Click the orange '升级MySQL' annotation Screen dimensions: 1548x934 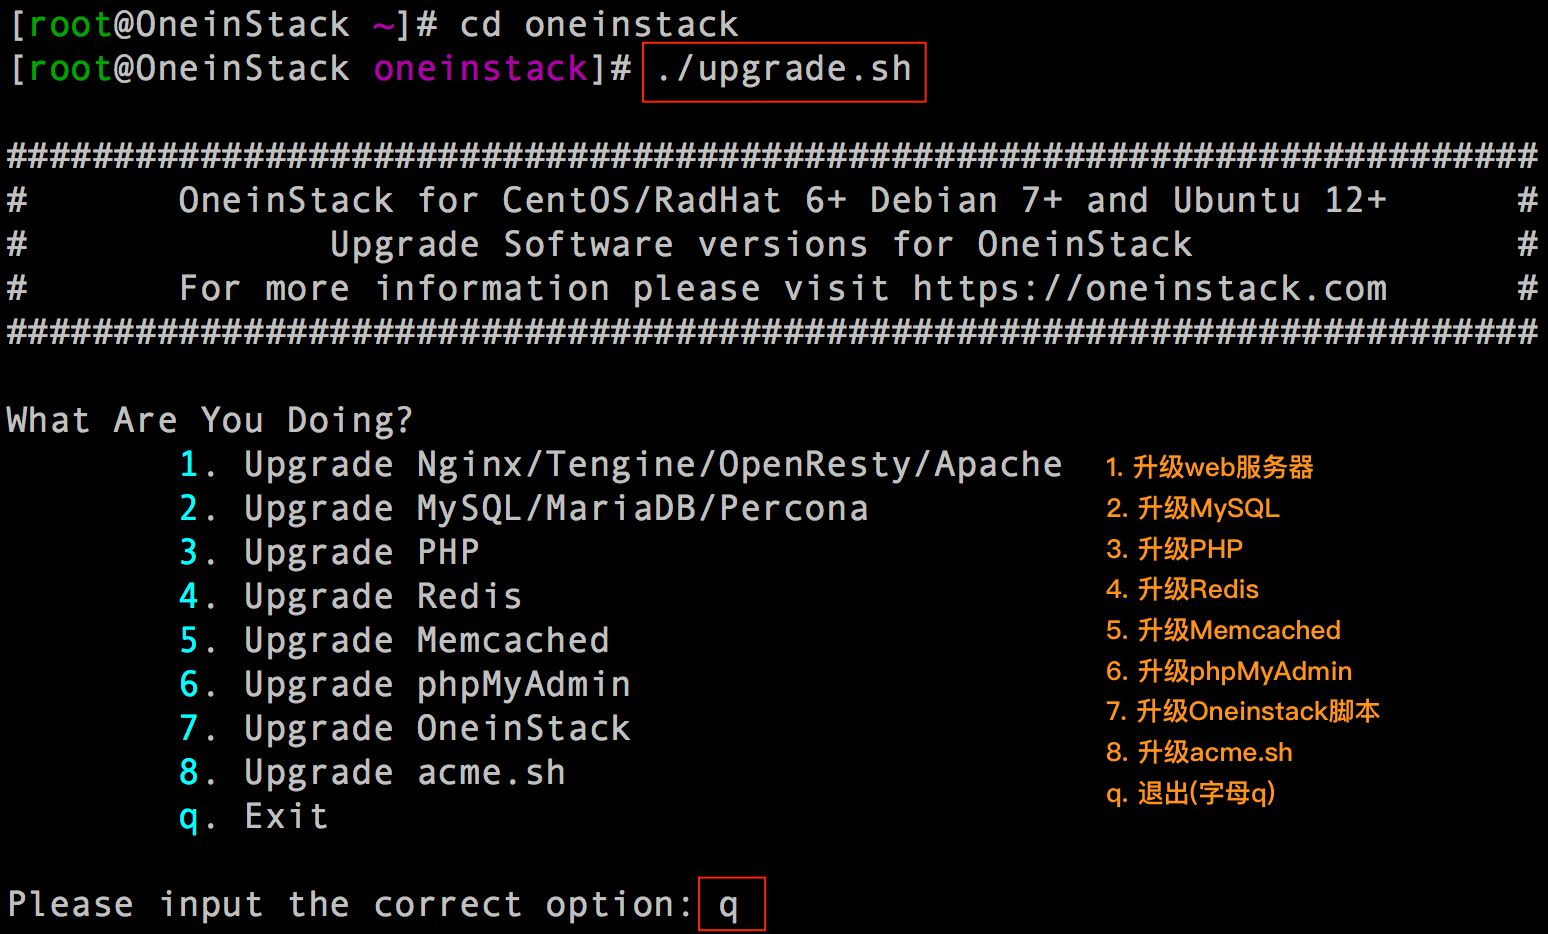1193,508
